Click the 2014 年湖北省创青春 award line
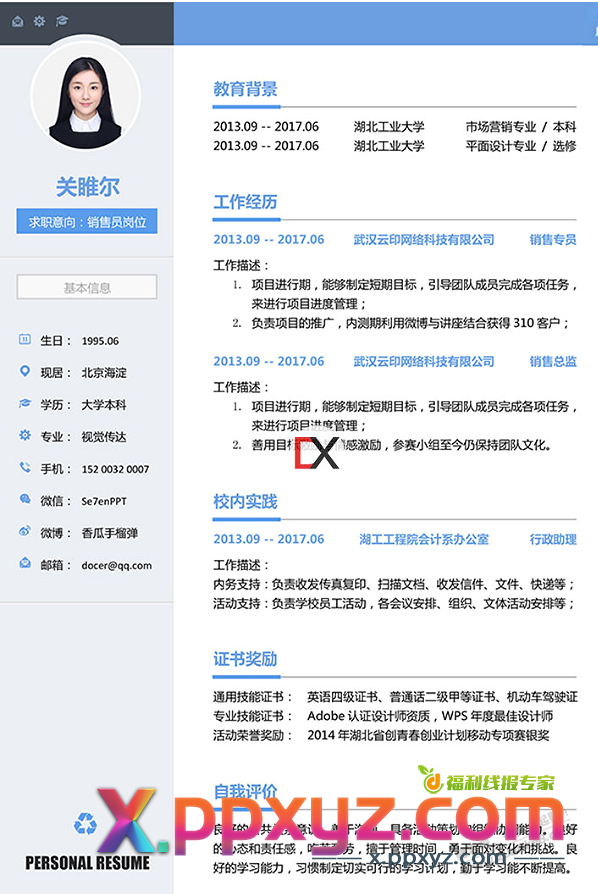Image resolution: width=598 pixels, height=894 pixels. click(x=428, y=735)
